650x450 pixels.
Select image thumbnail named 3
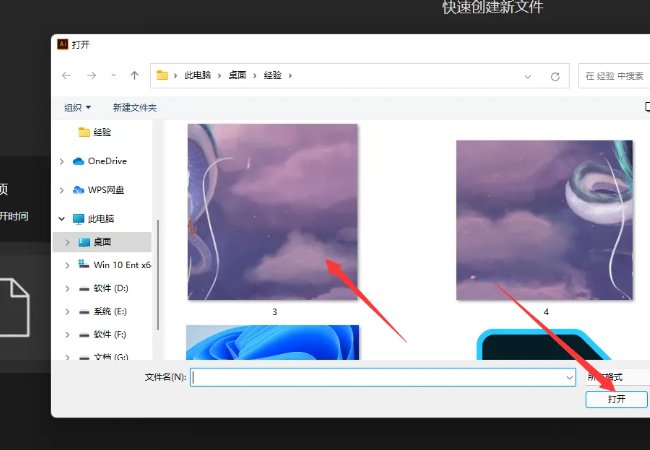pyautogui.click(x=273, y=212)
